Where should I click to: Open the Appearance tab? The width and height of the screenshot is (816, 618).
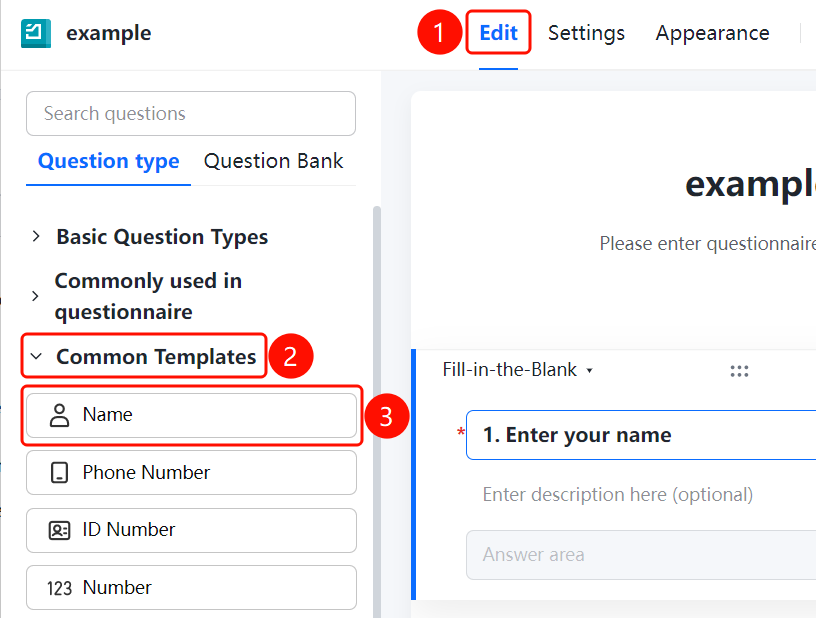pyautogui.click(x=712, y=33)
